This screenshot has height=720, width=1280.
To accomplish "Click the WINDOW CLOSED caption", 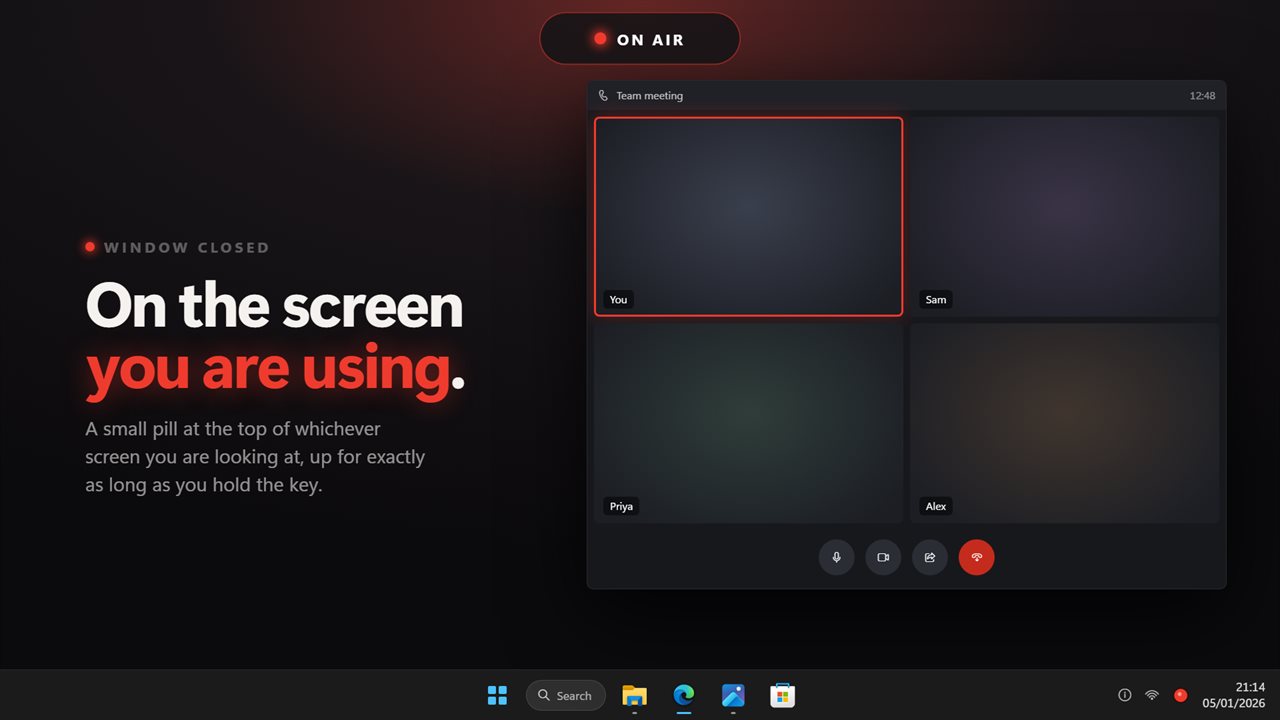I will (x=186, y=248).
